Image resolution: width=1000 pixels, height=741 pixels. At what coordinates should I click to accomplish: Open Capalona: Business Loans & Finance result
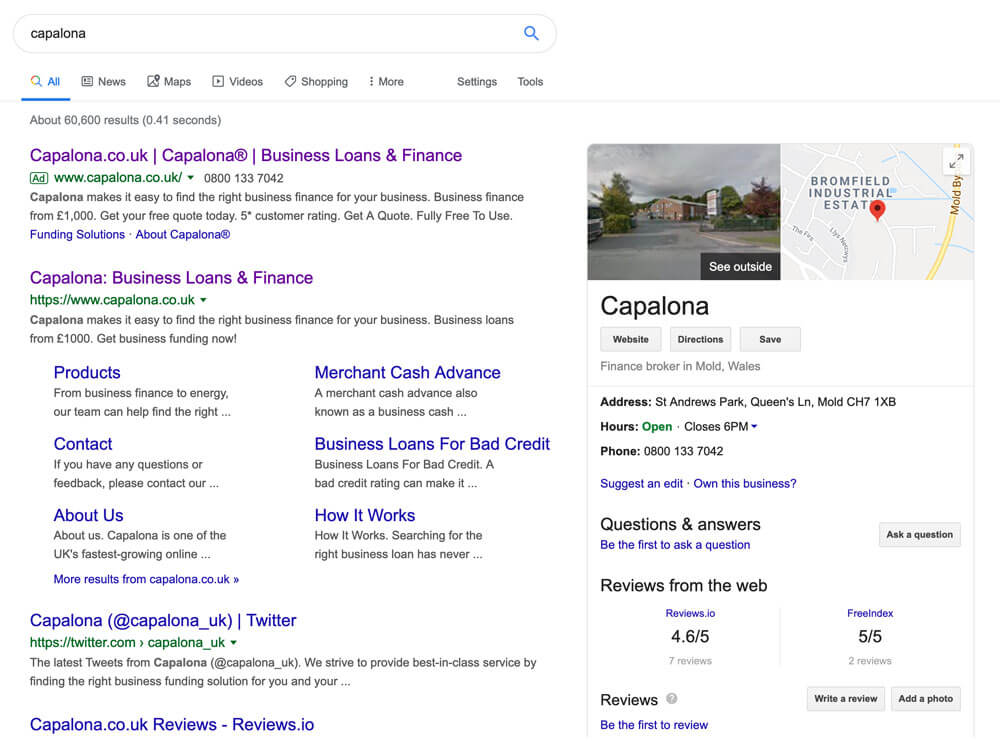(x=172, y=278)
